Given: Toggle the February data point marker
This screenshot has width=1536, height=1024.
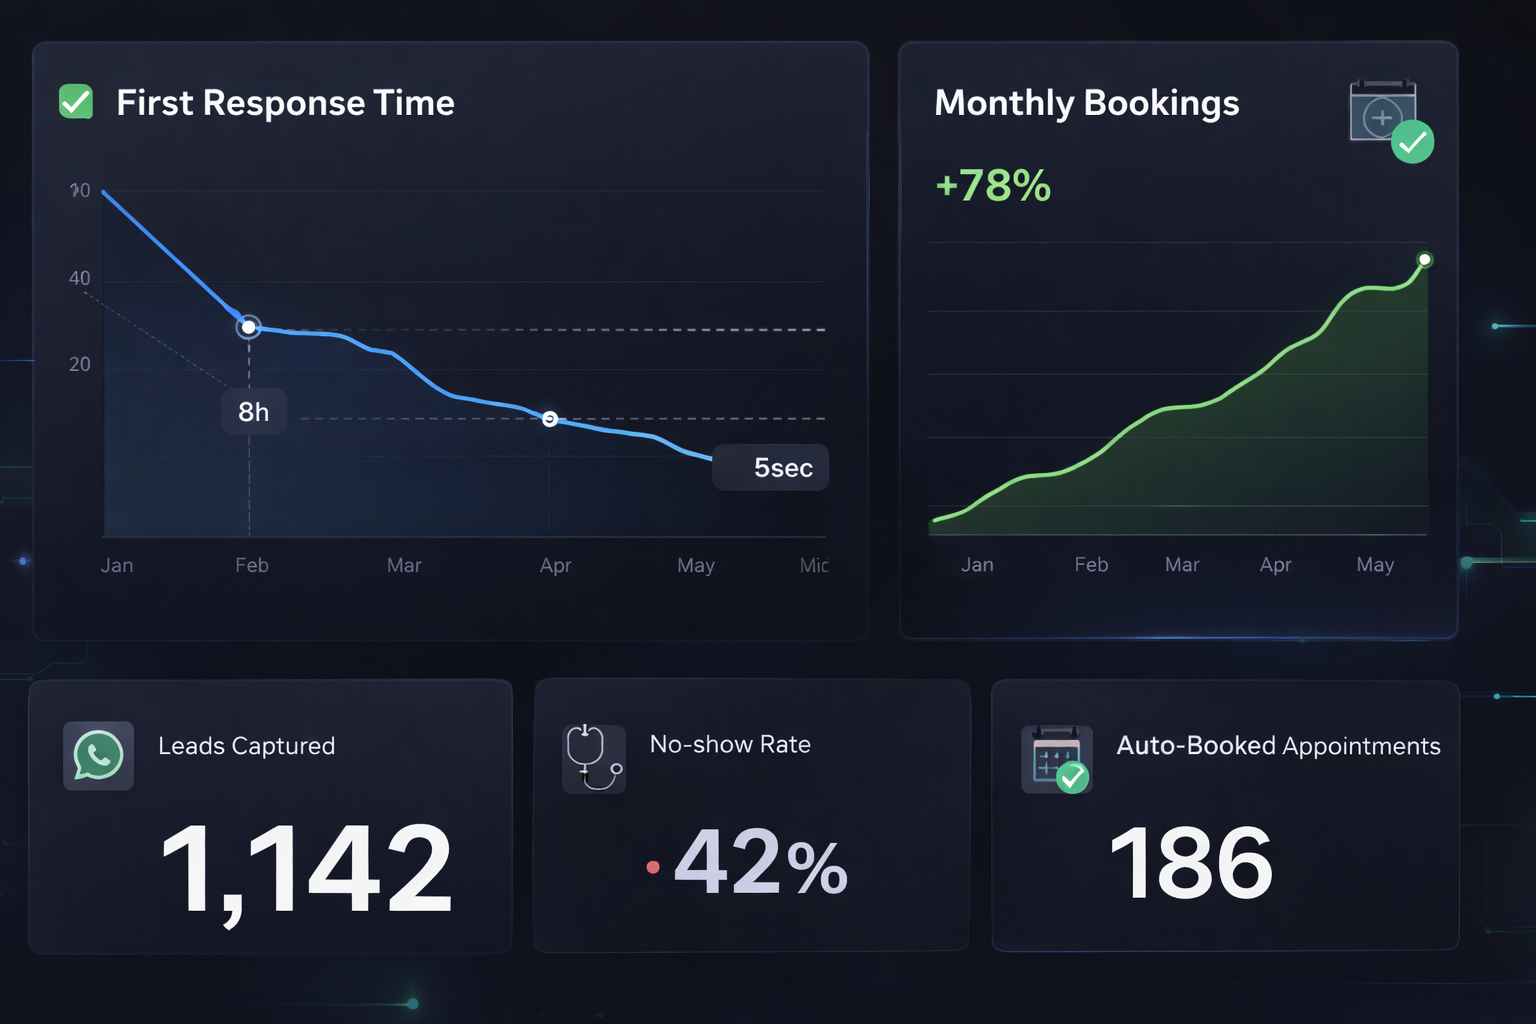Looking at the screenshot, I should pyautogui.click(x=248, y=327).
